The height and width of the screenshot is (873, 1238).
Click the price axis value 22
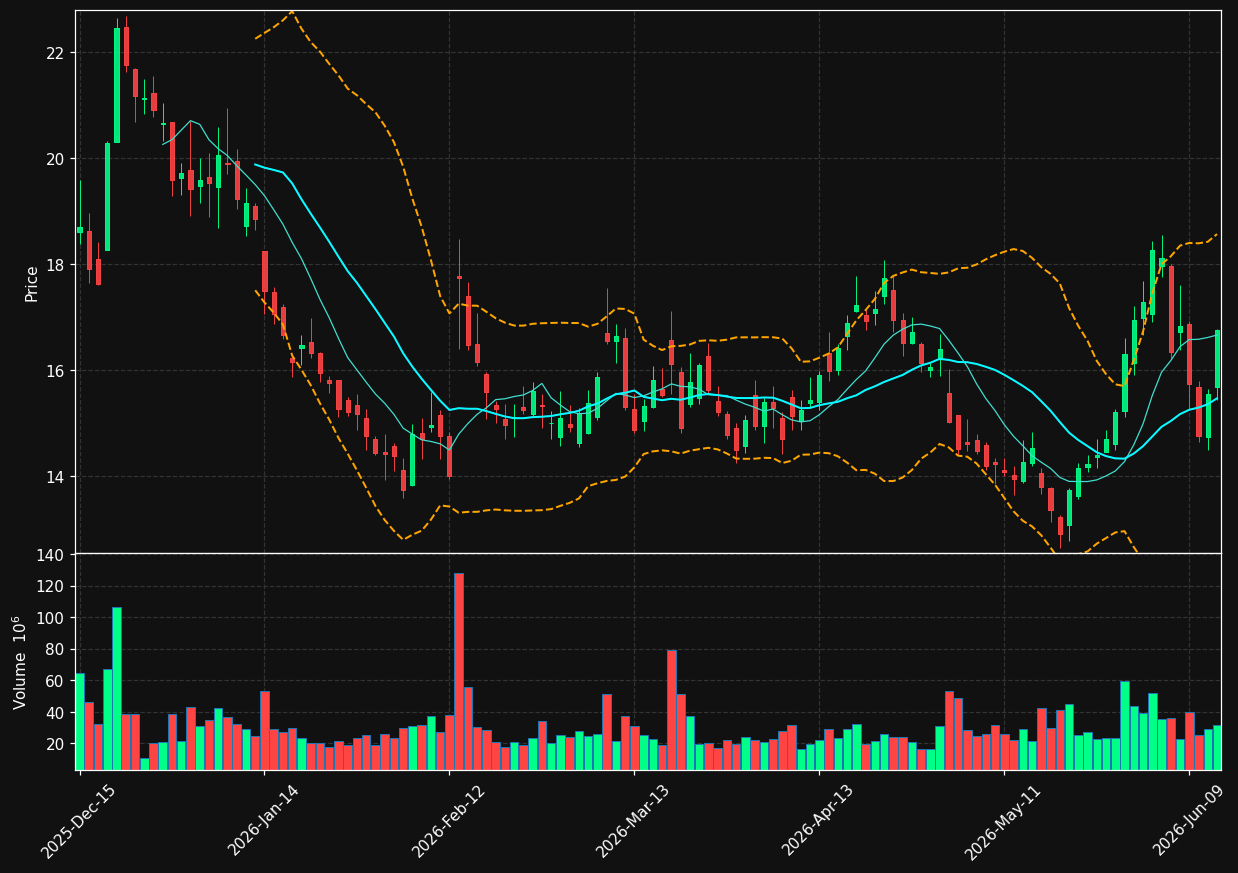[x=54, y=52]
